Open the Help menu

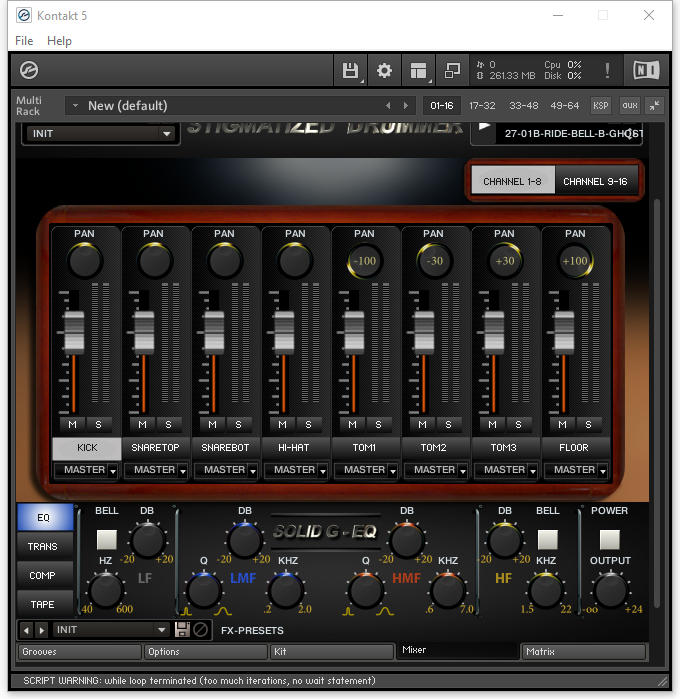(59, 41)
